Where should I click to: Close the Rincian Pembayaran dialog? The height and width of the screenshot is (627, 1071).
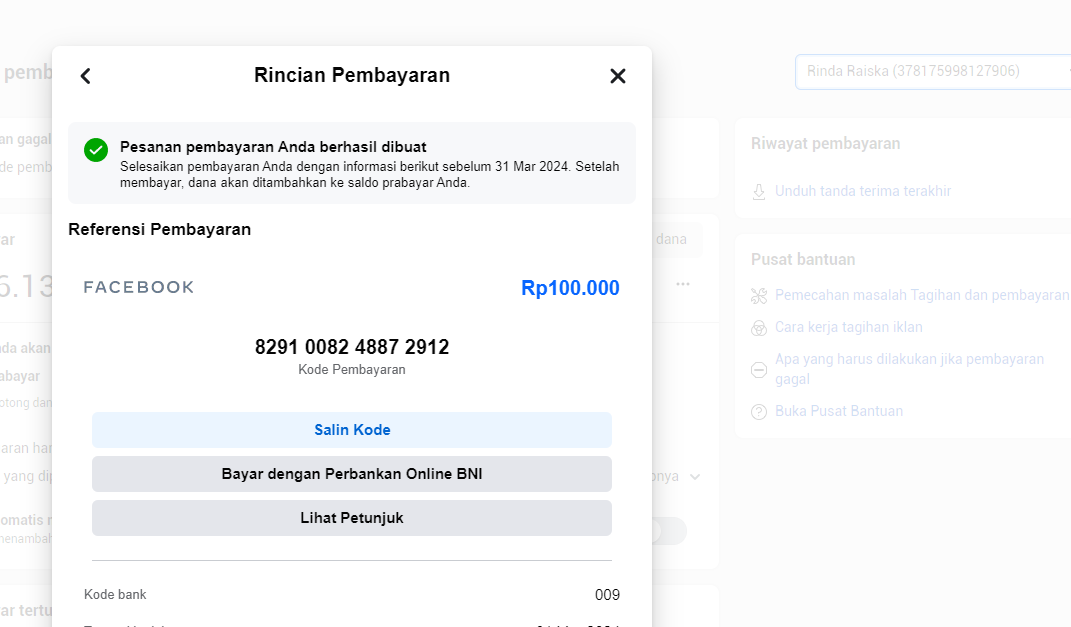[x=617, y=76]
